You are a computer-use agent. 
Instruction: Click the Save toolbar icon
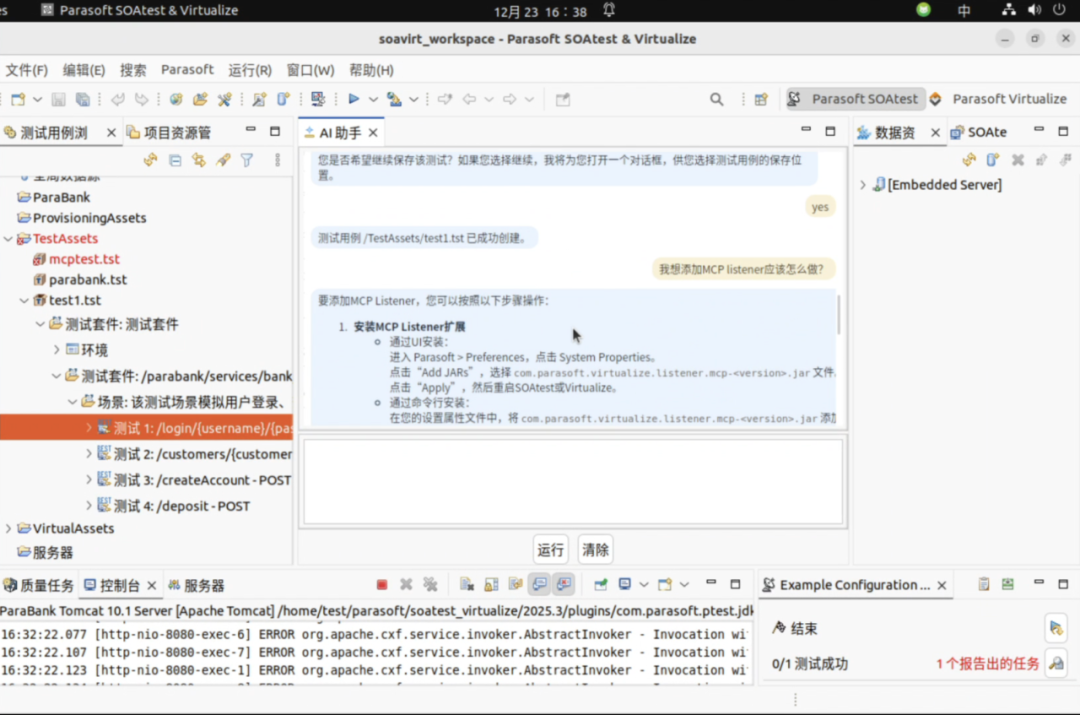pyautogui.click(x=59, y=99)
